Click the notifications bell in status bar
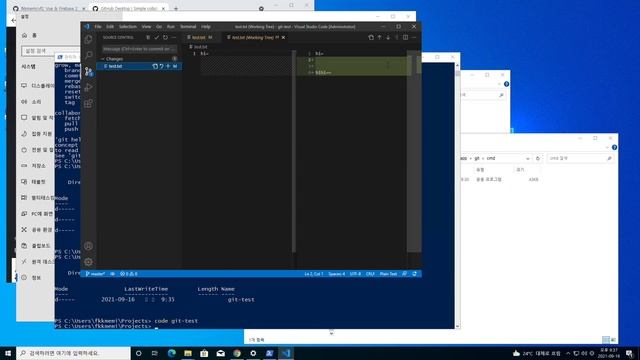The height and width of the screenshot is (360, 640). [x=414, y=274]
